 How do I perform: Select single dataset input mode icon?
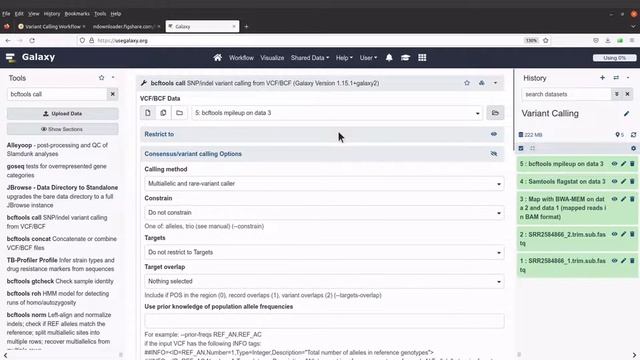148,113
